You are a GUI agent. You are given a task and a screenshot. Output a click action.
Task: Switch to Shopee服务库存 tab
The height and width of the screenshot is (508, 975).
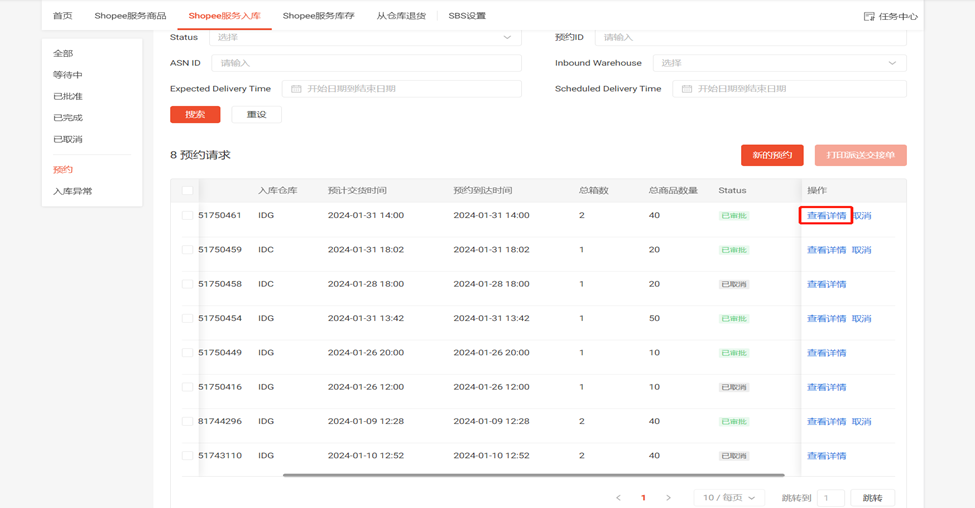pos(318,16)
